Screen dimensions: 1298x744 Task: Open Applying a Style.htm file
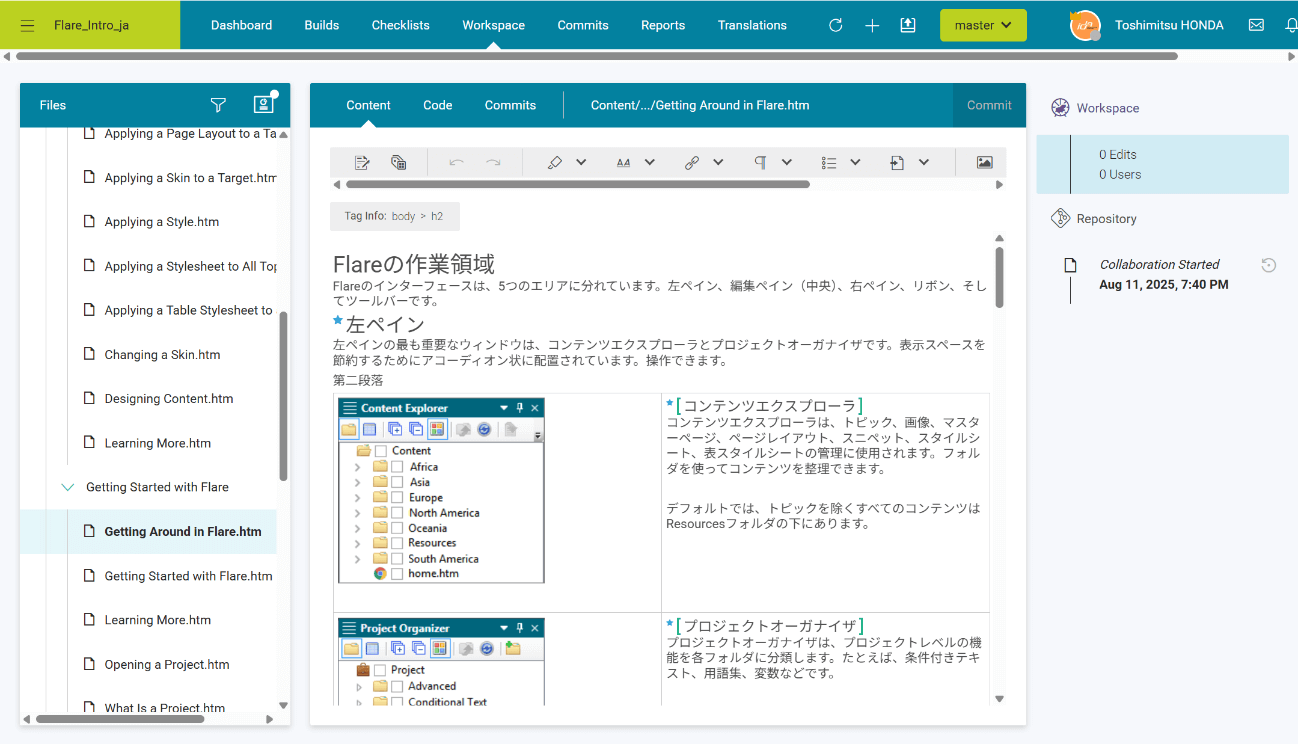click(x=161, y=222)
